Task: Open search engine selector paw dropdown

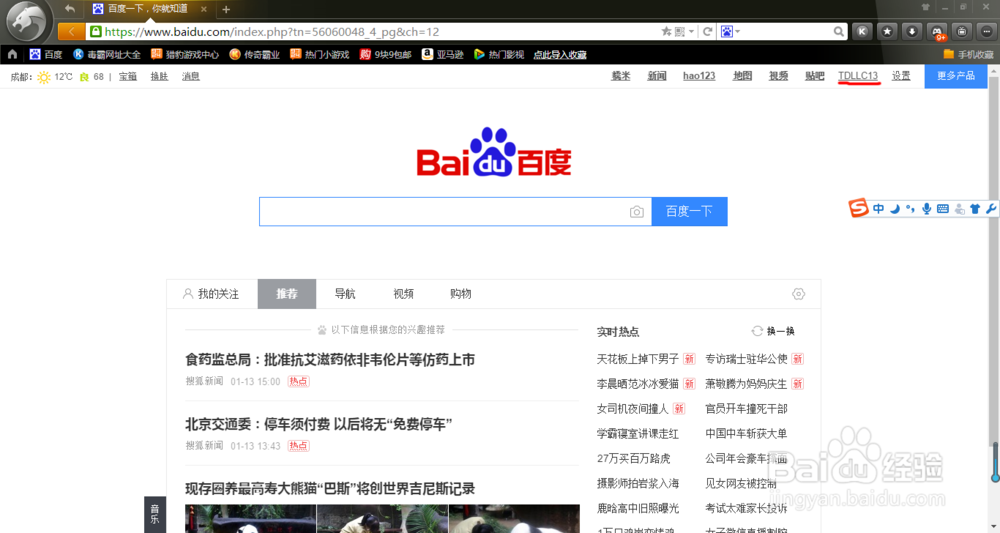Action: tap(730, 31)
